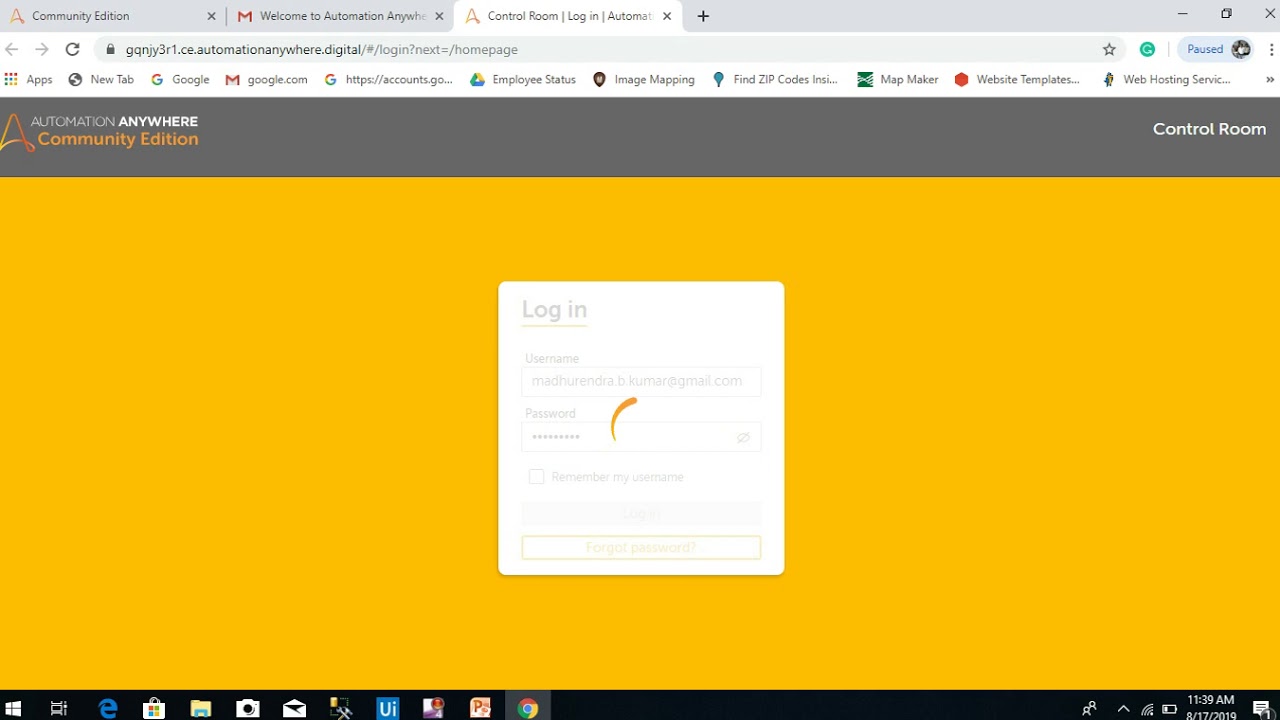Launch Microsoft Edge from taskbar
The height and width of the screenshot is (720, 1280).
108,708
